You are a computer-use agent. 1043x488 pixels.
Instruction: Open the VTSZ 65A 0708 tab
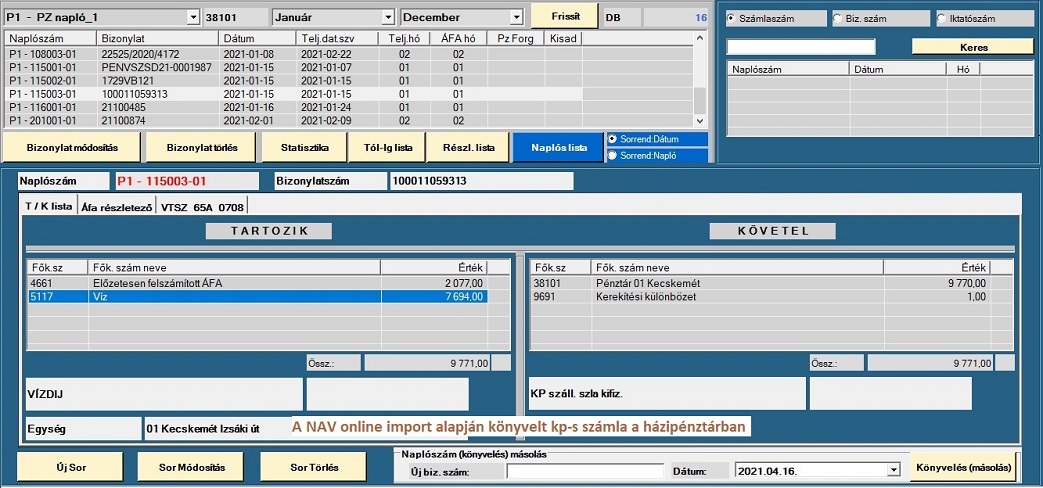click(201, 206)
